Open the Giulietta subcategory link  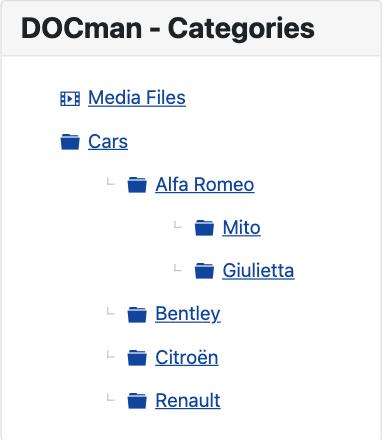coord(258,270)
